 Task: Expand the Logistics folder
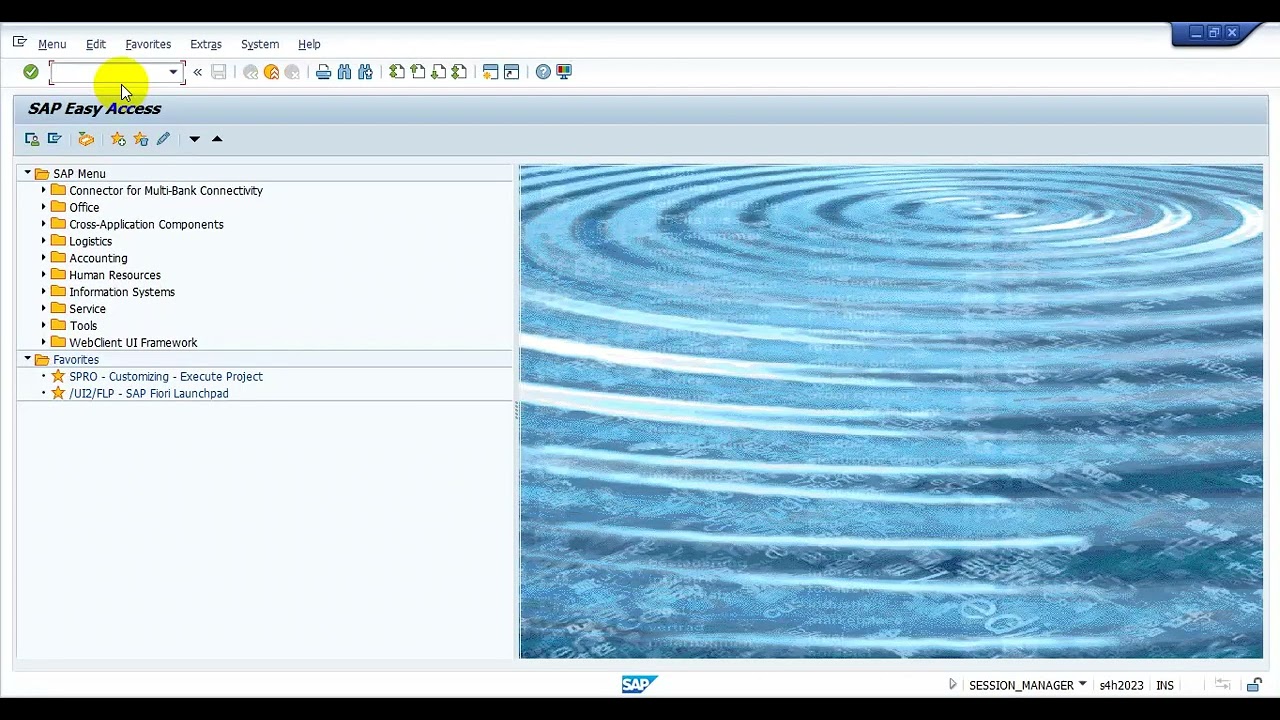[44, 242]
